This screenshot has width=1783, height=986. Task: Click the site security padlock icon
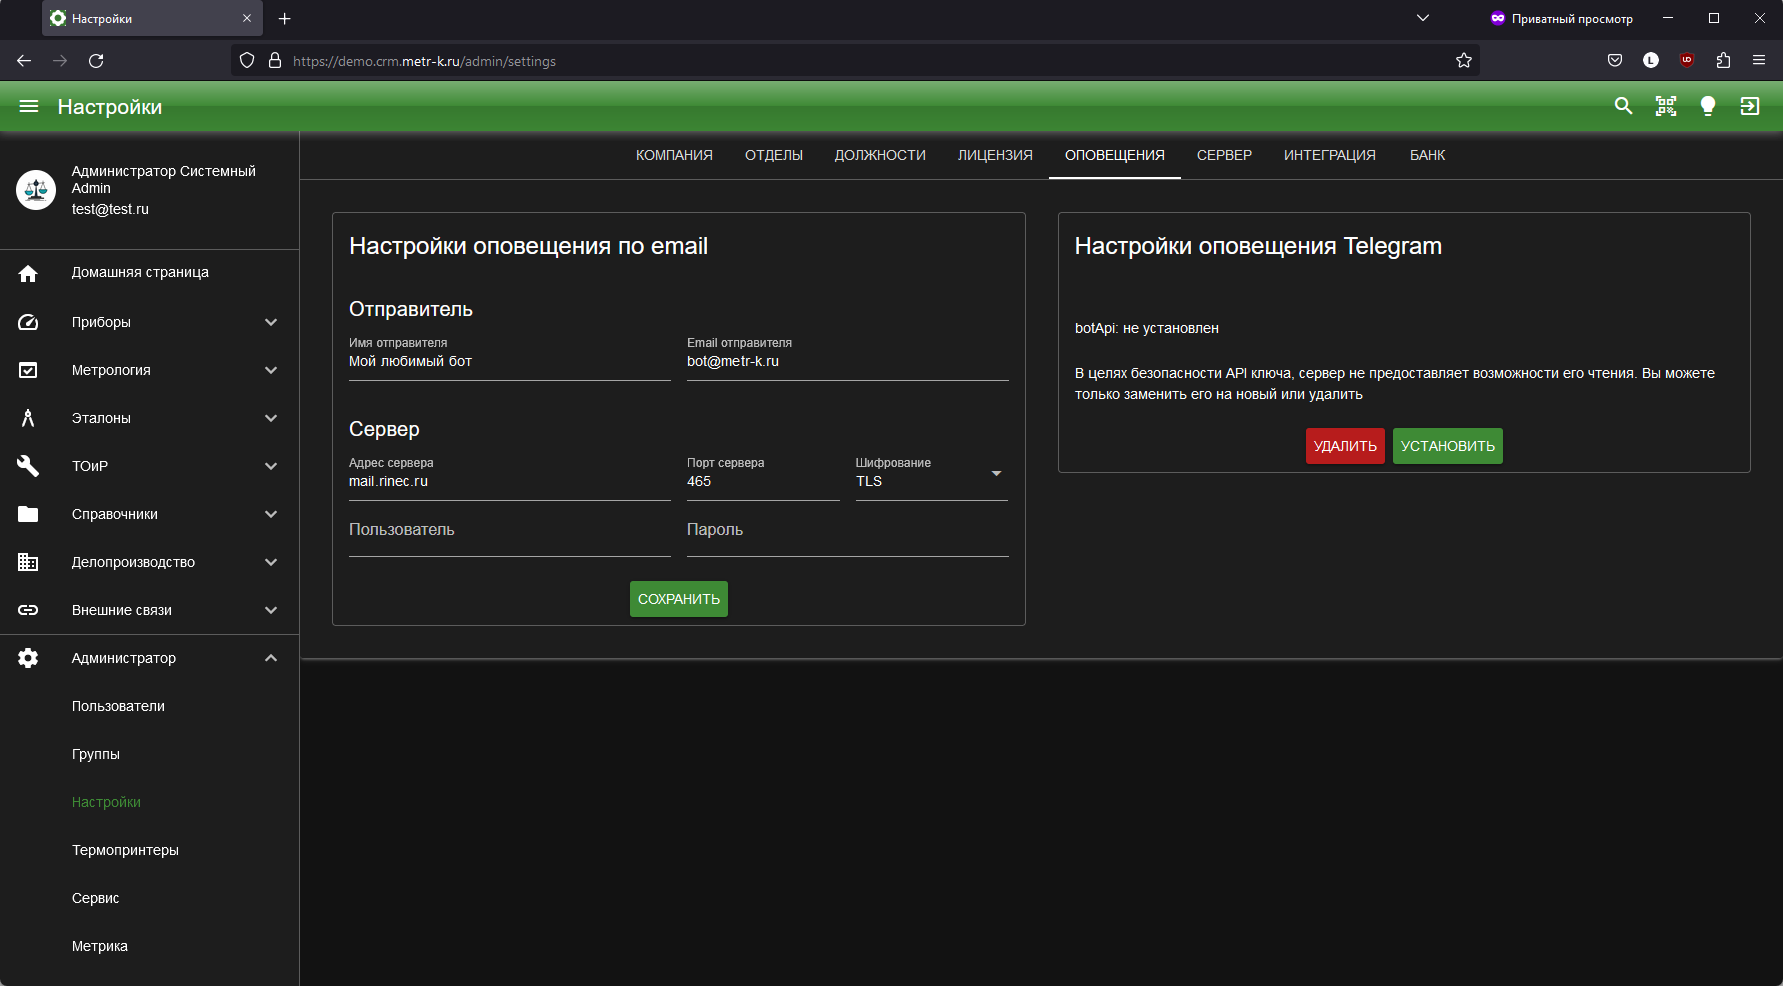point(275,61)
